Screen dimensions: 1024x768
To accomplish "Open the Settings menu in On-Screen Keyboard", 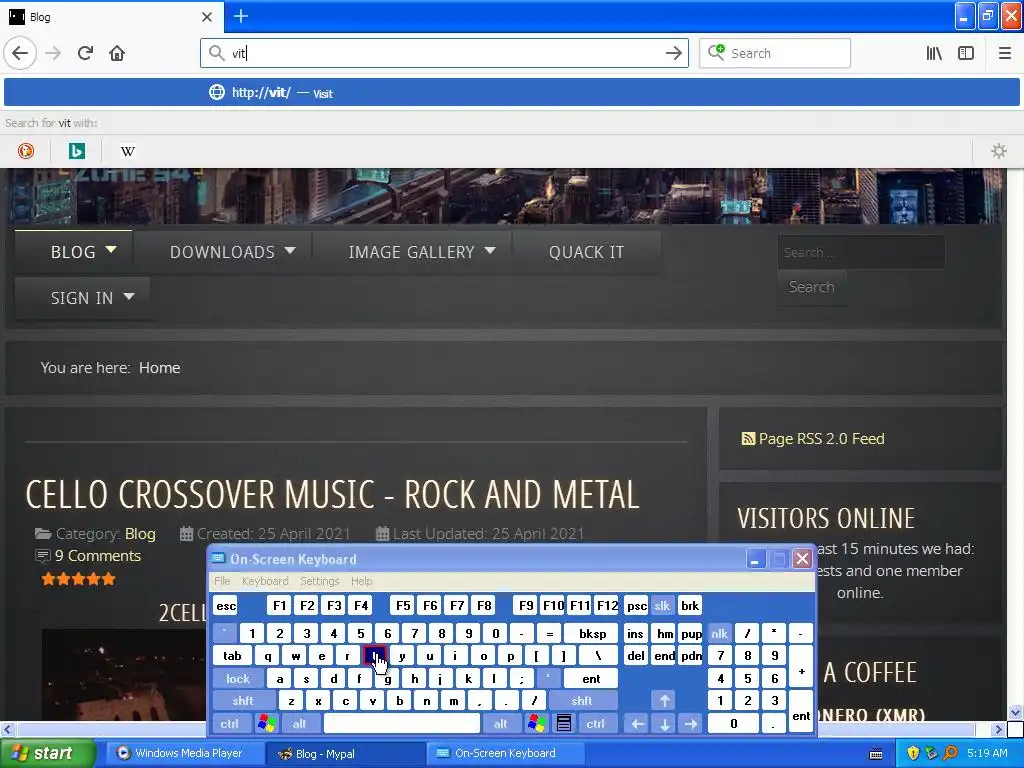I will [319, 581].
